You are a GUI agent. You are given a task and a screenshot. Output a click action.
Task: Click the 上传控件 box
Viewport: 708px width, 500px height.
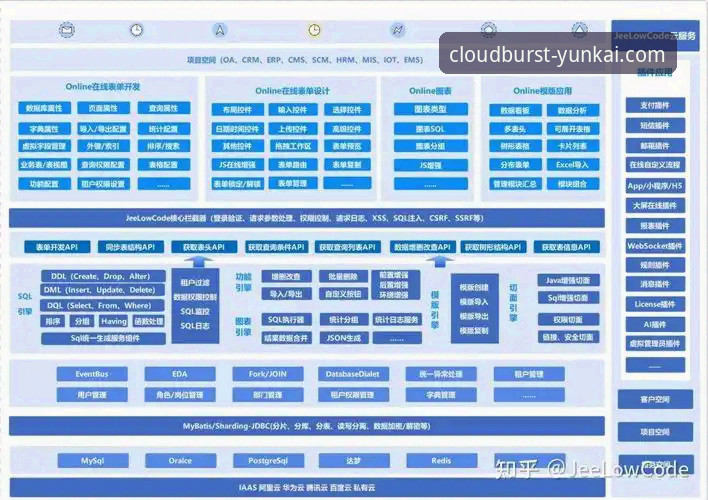(x=293, y=129)
